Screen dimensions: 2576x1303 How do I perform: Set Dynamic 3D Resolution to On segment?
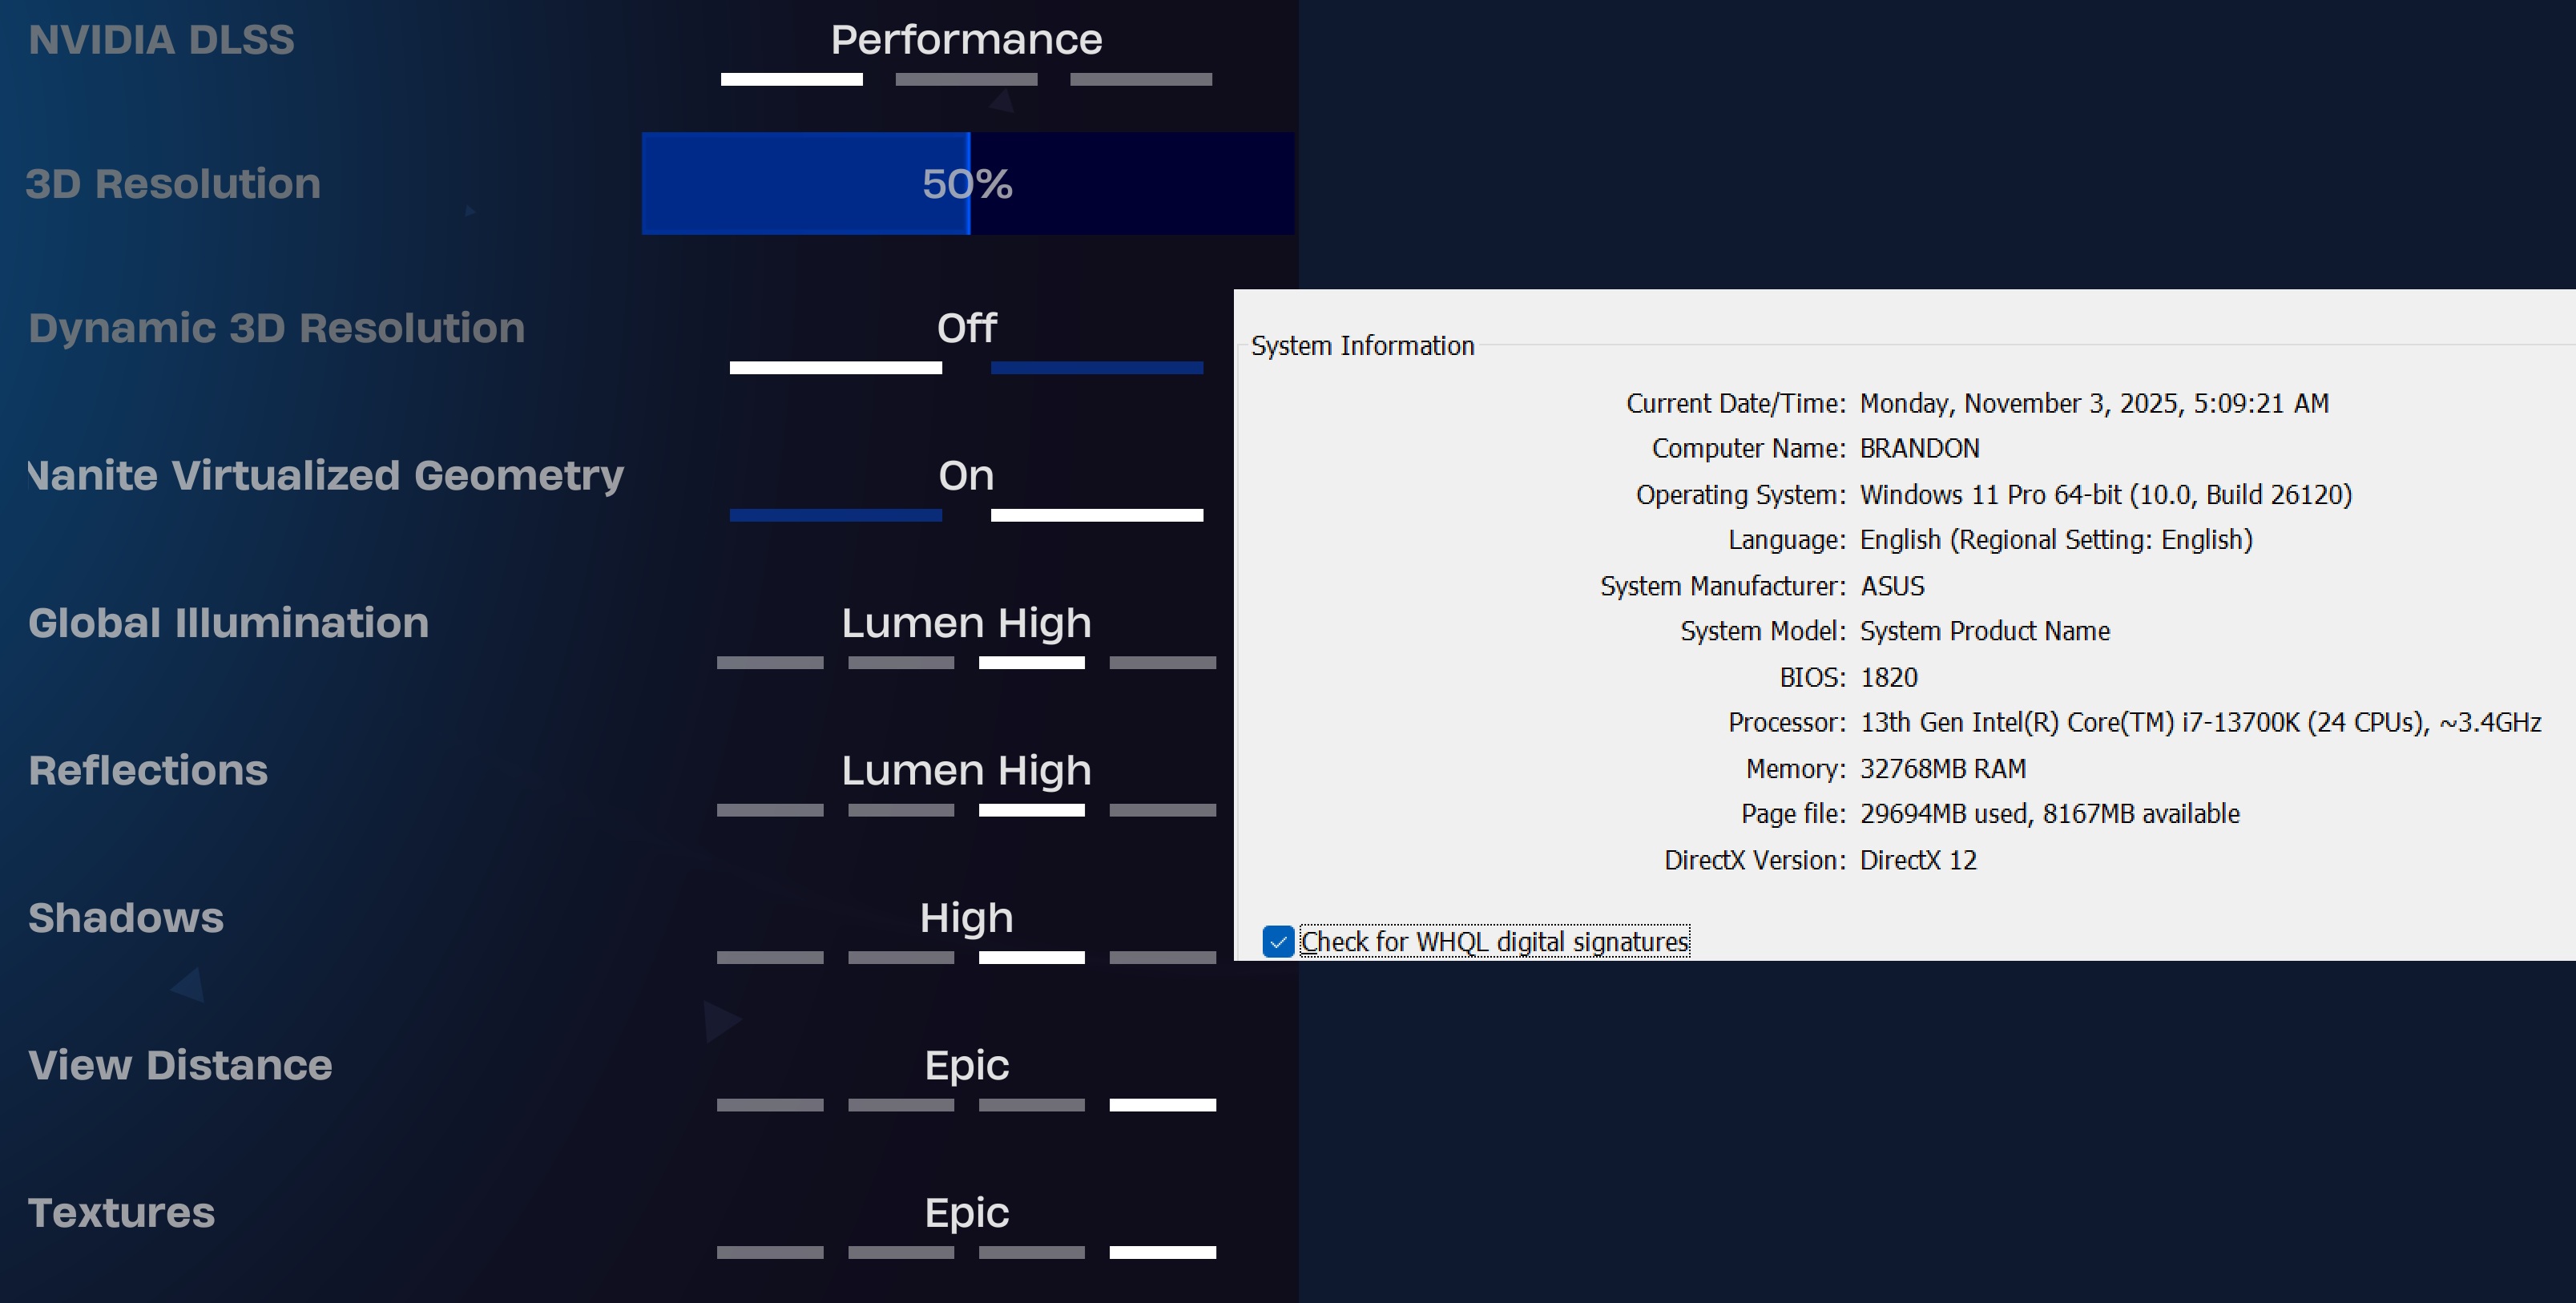[x=1096, y=368]
